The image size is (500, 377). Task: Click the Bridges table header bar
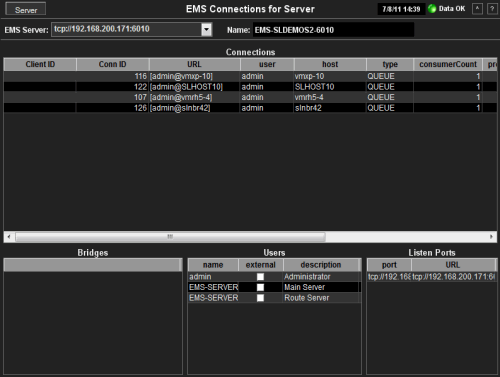92,265
